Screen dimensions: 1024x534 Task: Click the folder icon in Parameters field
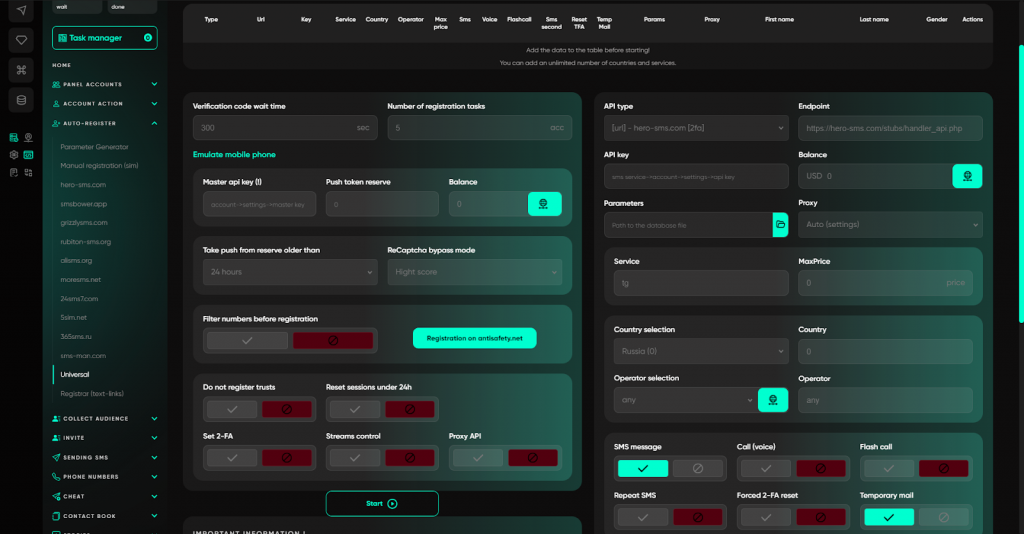pyautogui.click(x=780, y=225)
